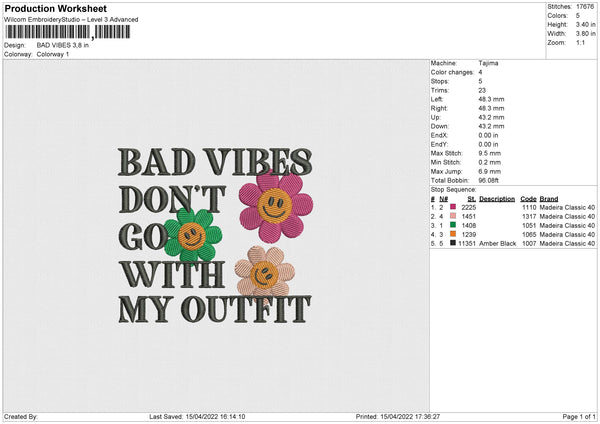The image size is (600, 424).
Task: Click the orange color swatch in stop 4
Action: (453, 234)
